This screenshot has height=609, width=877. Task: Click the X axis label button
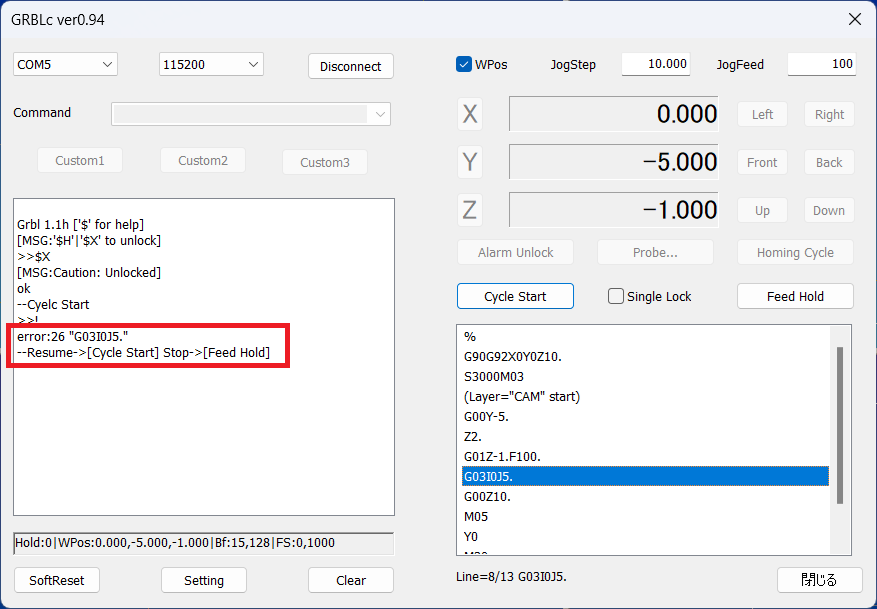pos(470,115)
